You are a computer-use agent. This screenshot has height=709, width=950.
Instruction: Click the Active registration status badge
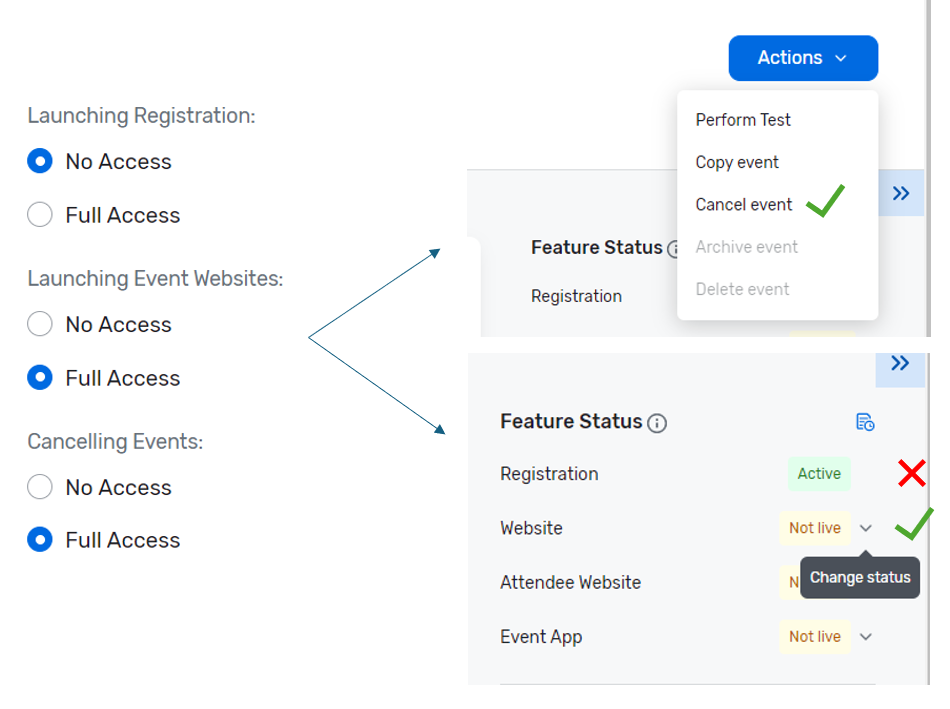click(x=819, y=474)
